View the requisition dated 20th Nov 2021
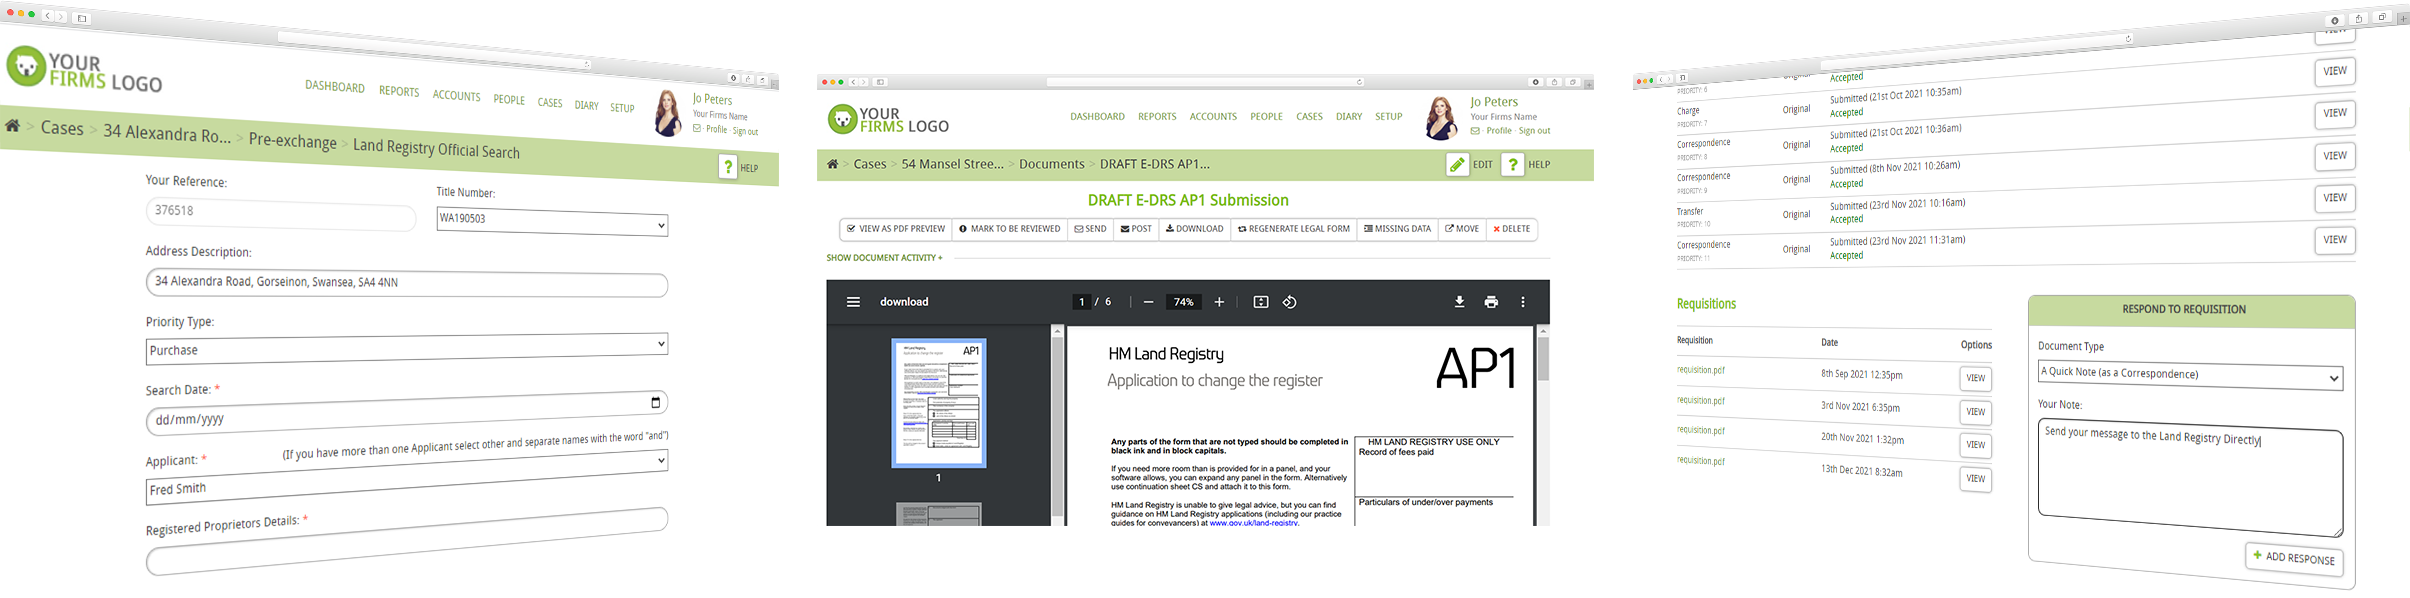 [1975, 445]
